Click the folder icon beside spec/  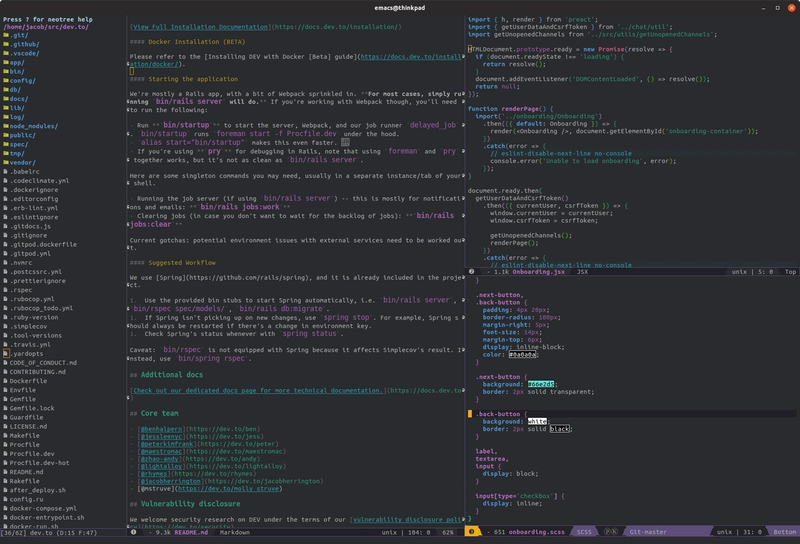click(x=6, y=144)
